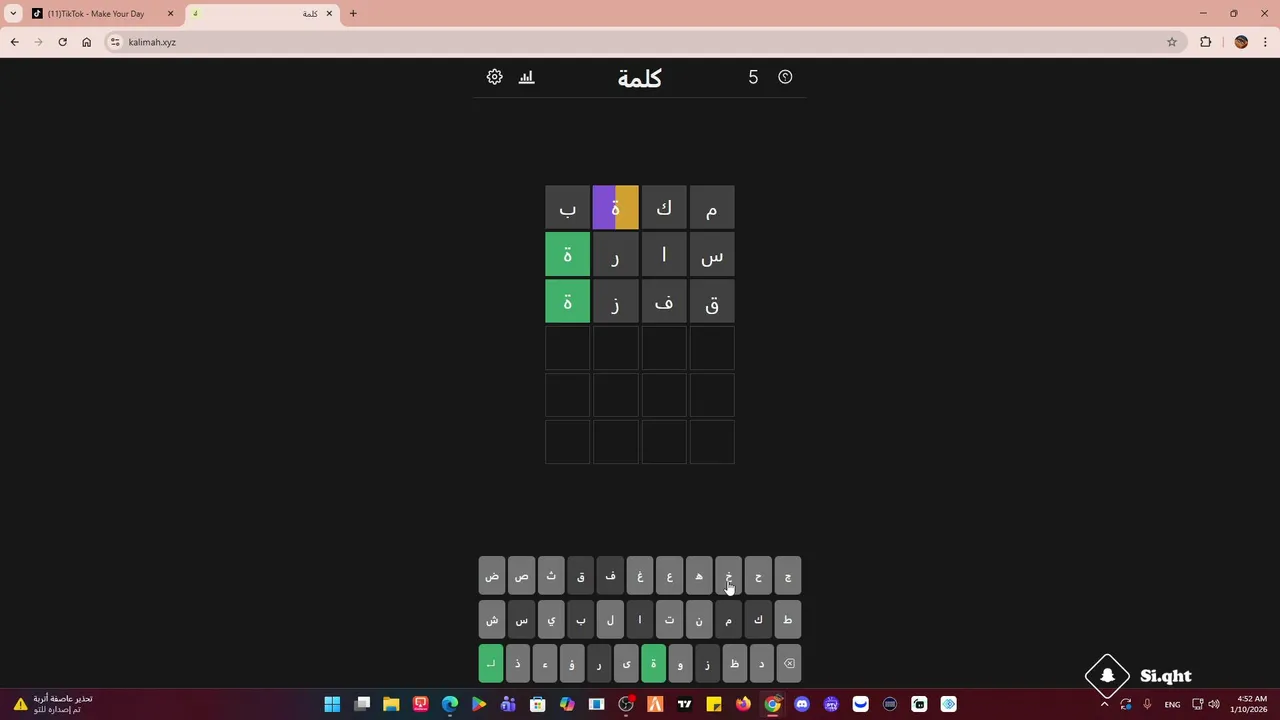Tap the هـ key
Screen dimensions: 1280x720
(699, 576)
